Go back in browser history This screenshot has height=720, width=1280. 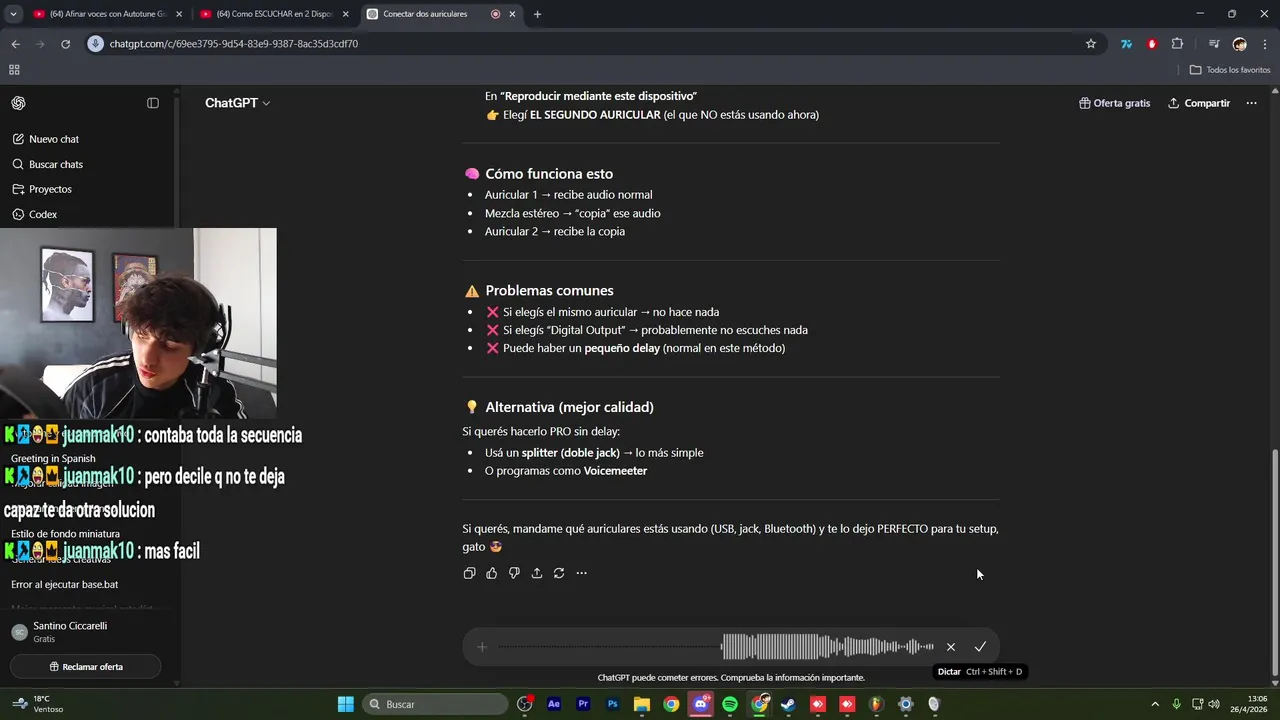(x=15, y=44)
